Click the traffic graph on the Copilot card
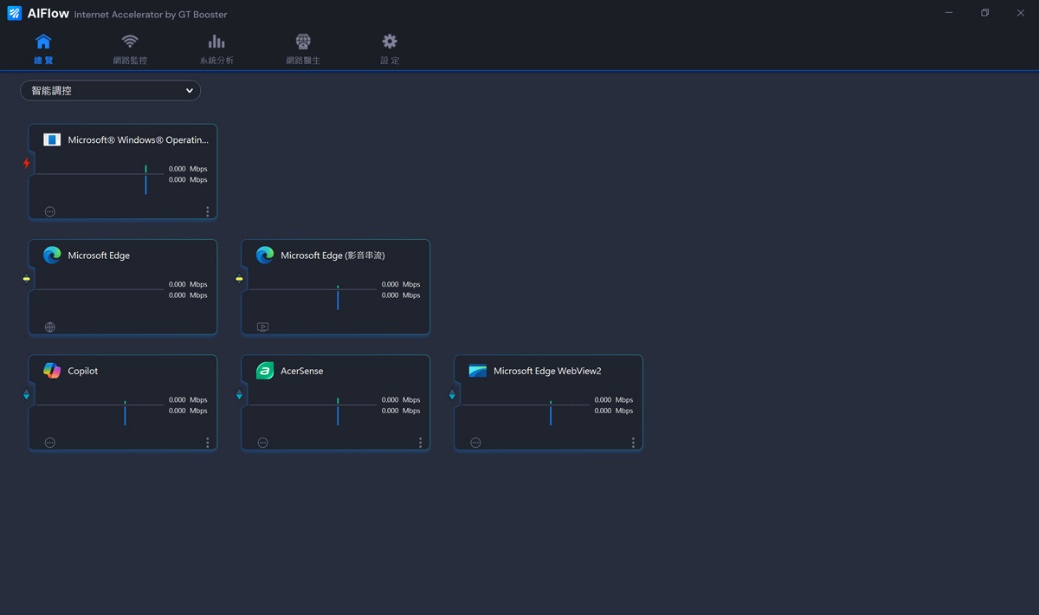 pyautogui.click(x=100, y=406)
